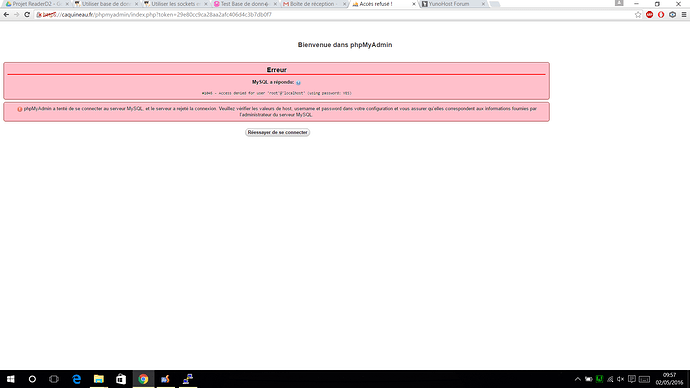Click the Bienvenue dans phpMyAdmin heading
This screenshot has width=690, height=388.
[345, 45]
